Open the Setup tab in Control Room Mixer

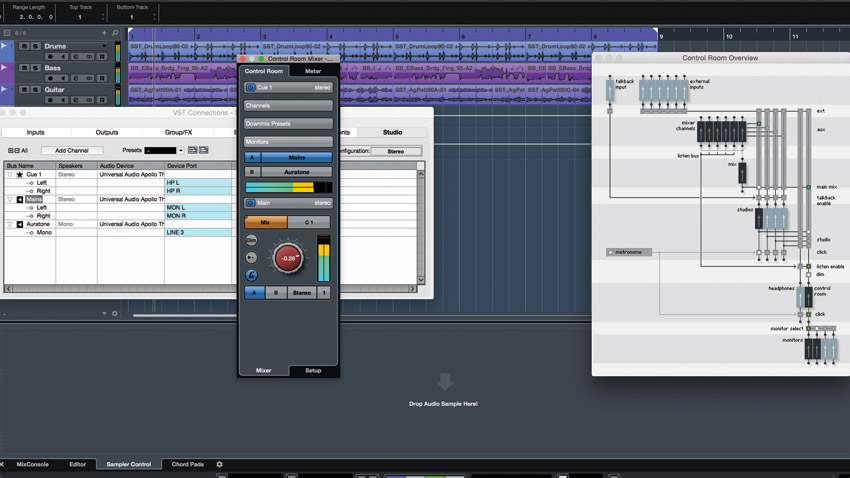[x=313, y=371]
